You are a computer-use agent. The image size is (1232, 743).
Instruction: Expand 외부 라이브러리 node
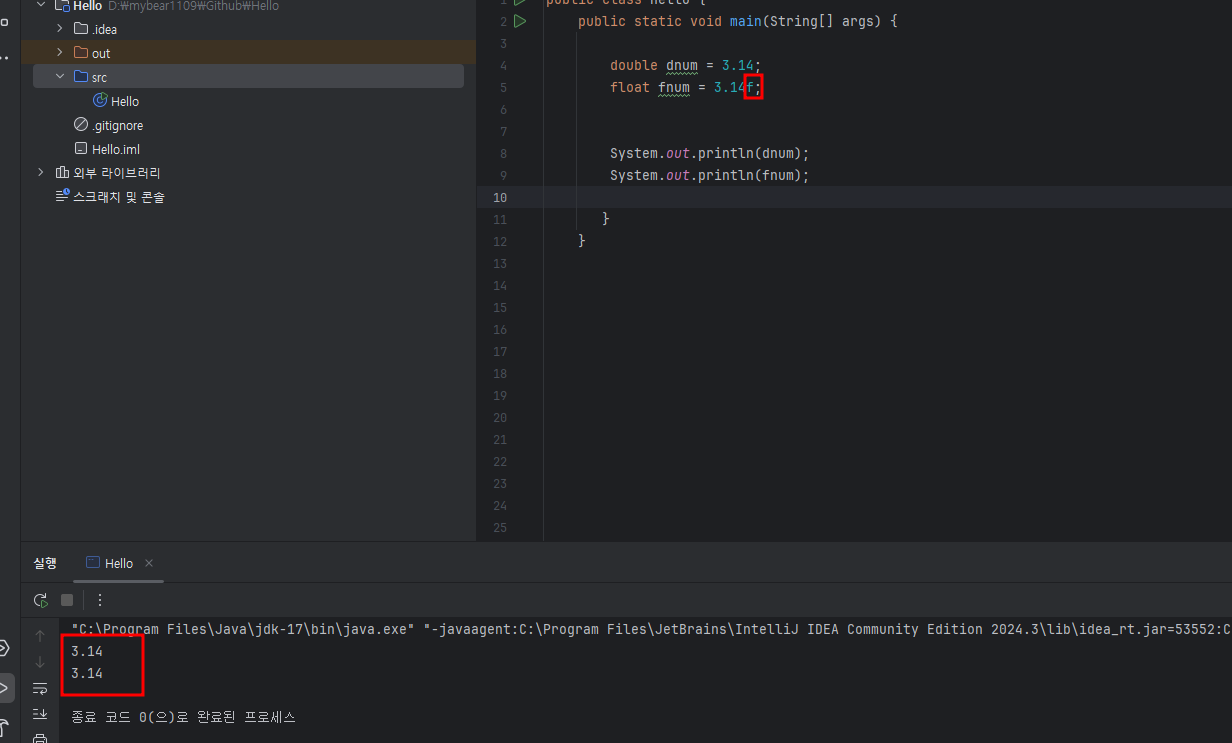pyautogui.click(x=41, y=173)
